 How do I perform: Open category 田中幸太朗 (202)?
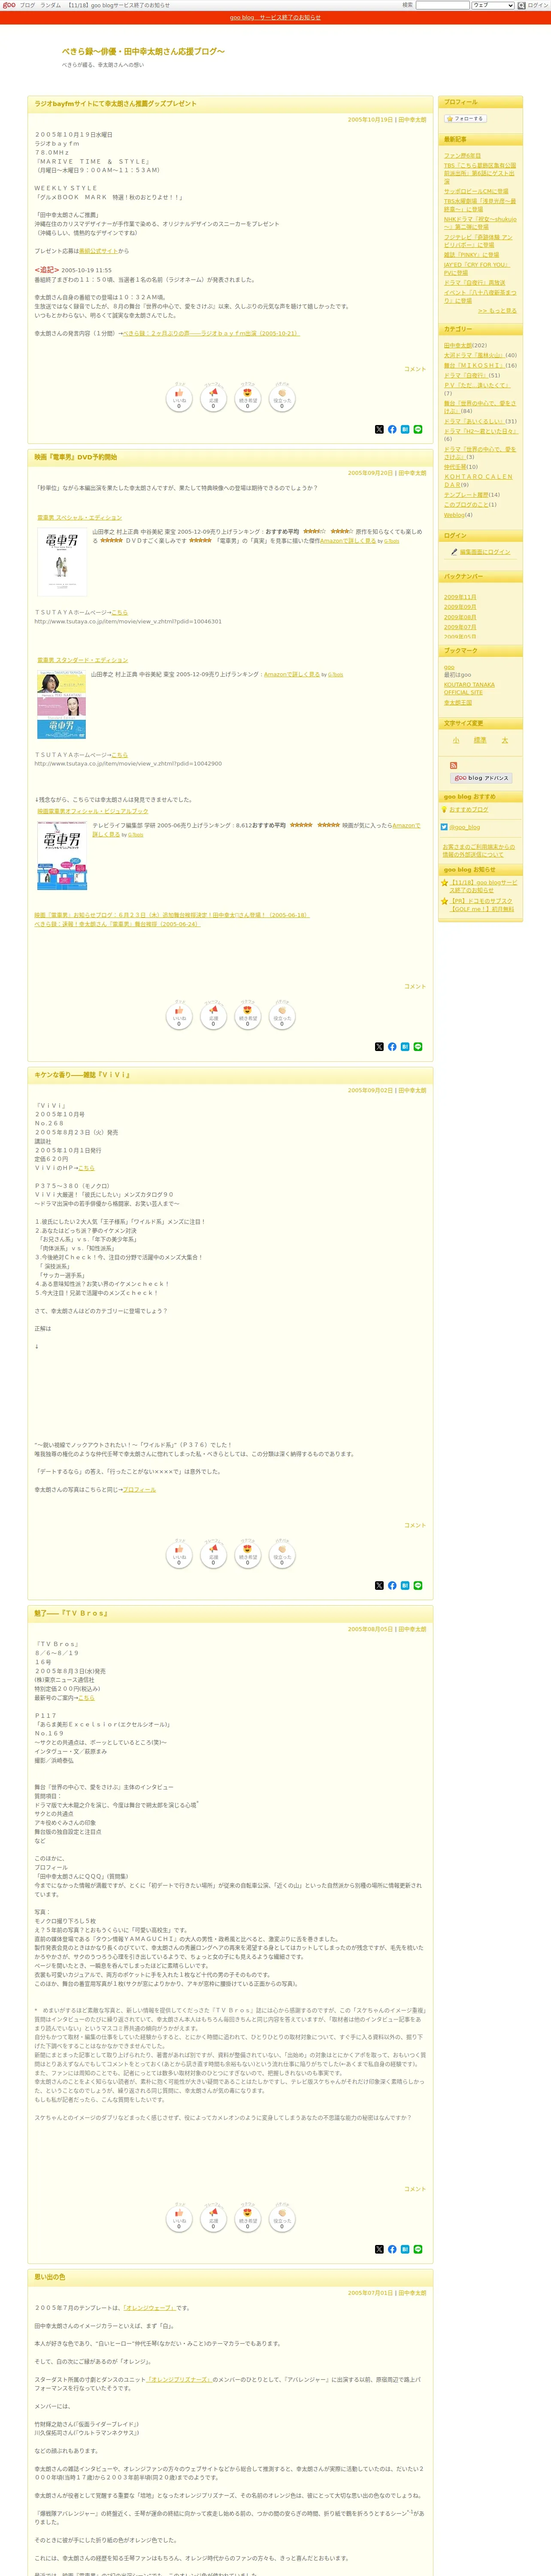point(458,345)
